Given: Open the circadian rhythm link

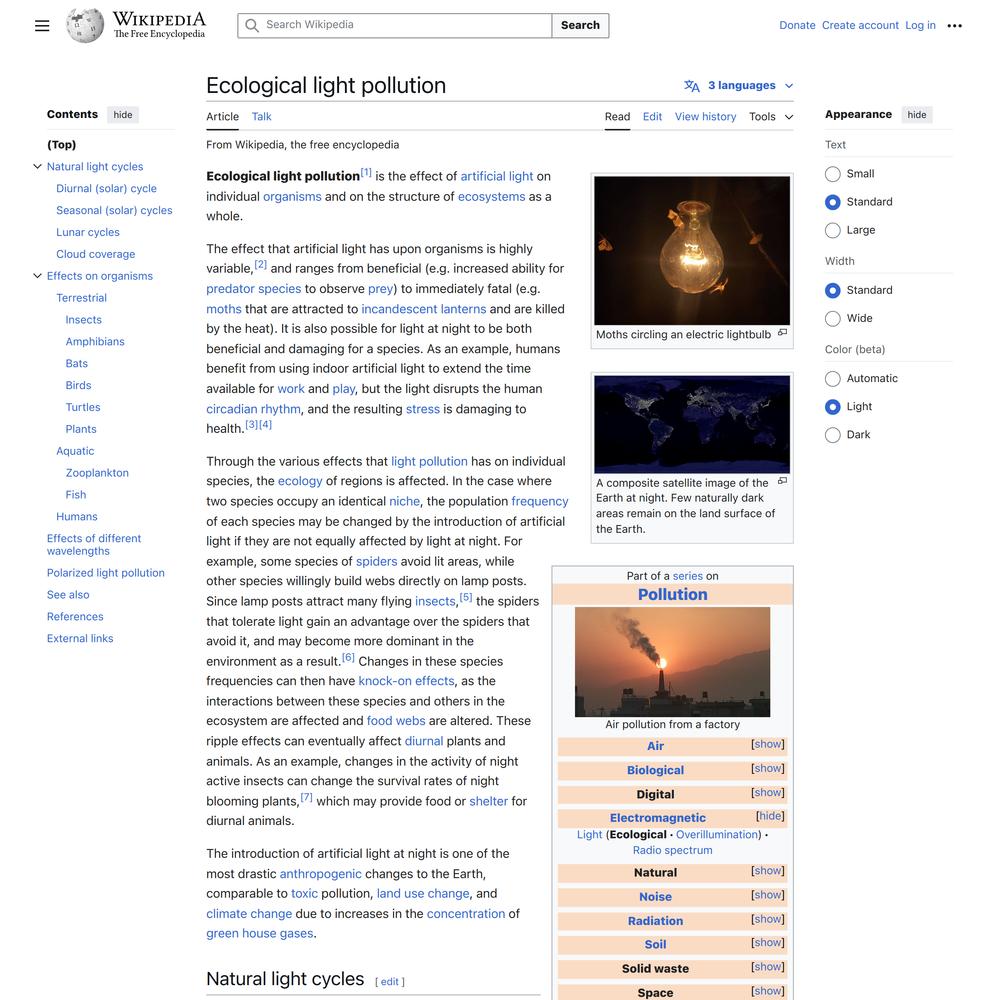Looking at the screenshot, I should point(253,409).
